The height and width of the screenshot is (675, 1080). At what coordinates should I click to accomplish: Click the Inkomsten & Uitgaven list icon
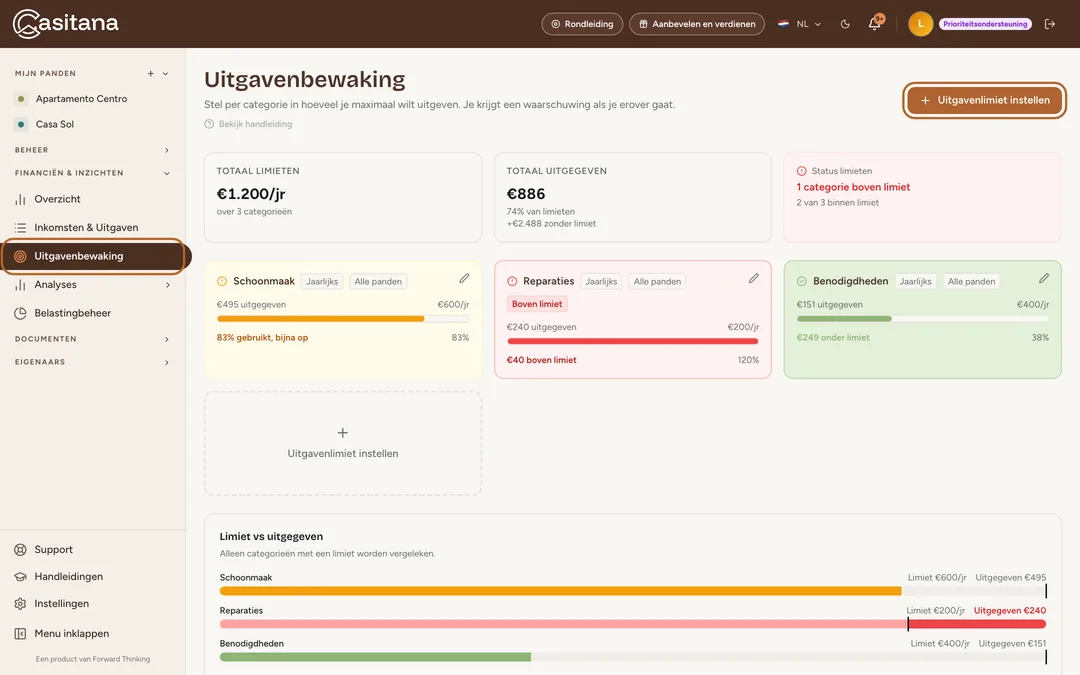click(x=20, y=227)
